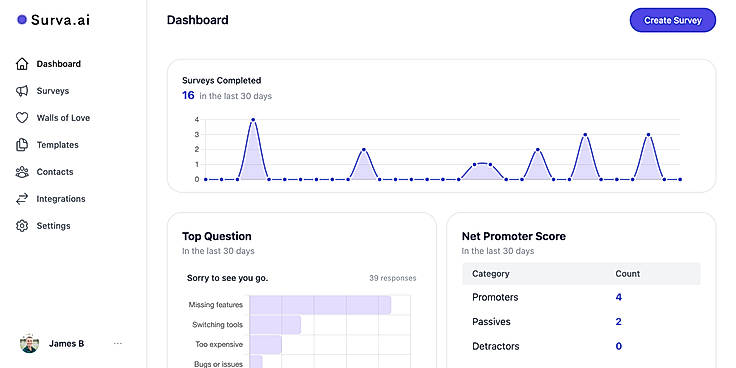This screenshot has width=736, height=368.
Task: Open the Contacts people icon
Action: click(22, 172)
